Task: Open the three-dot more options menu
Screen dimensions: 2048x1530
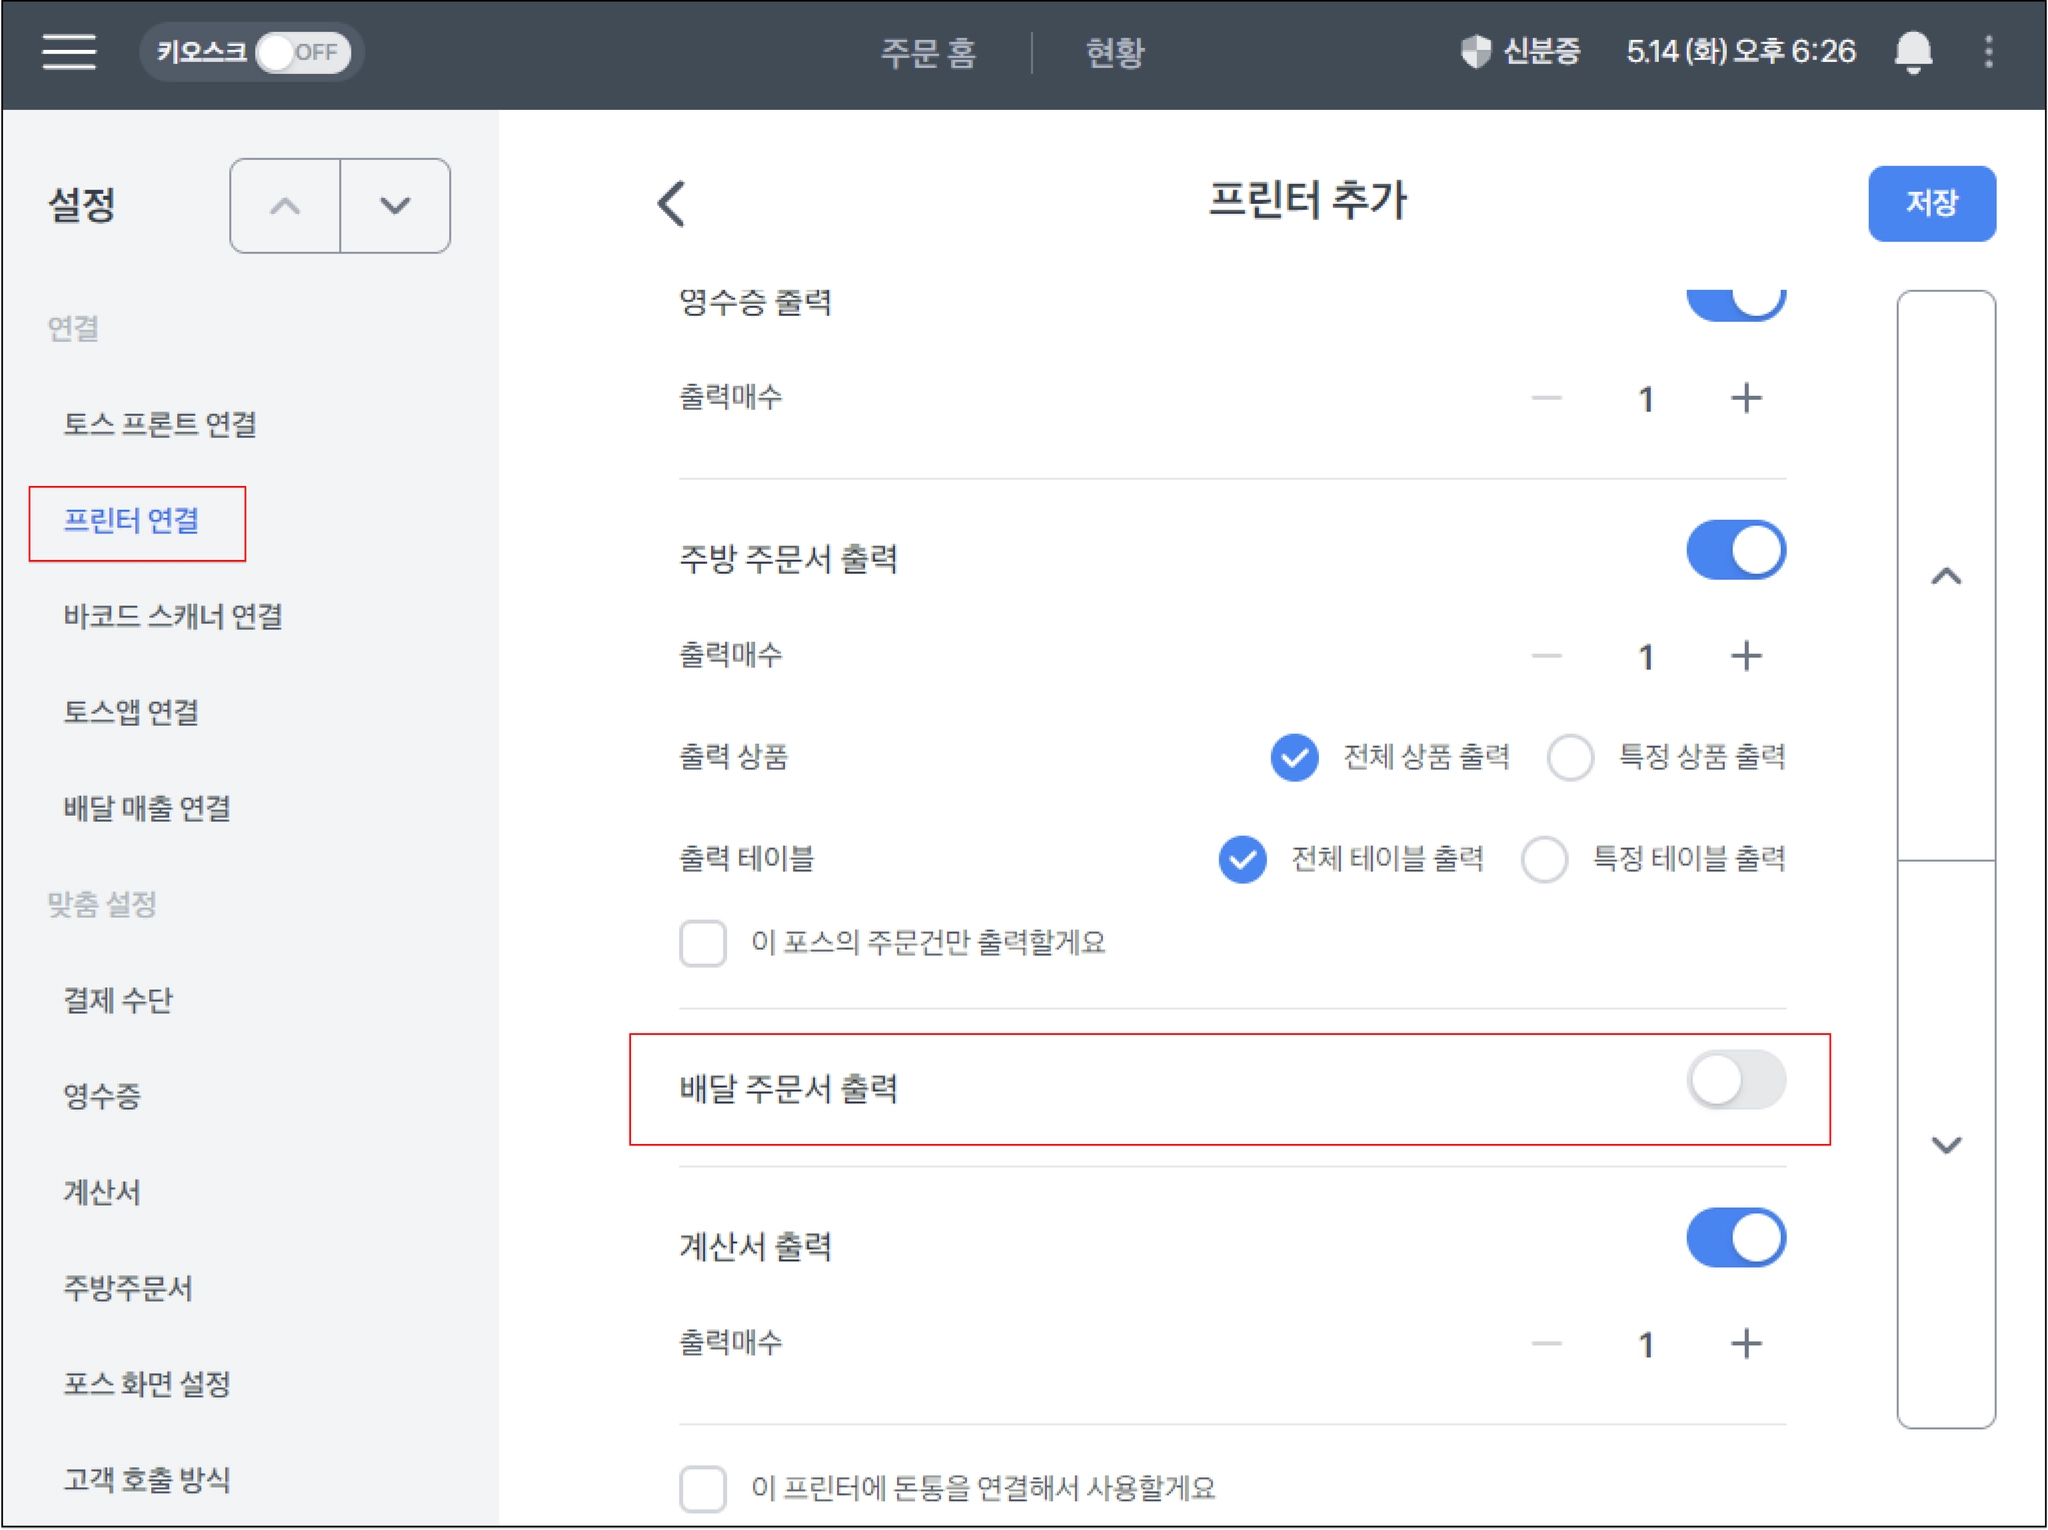Action: tap(1988, 51)
